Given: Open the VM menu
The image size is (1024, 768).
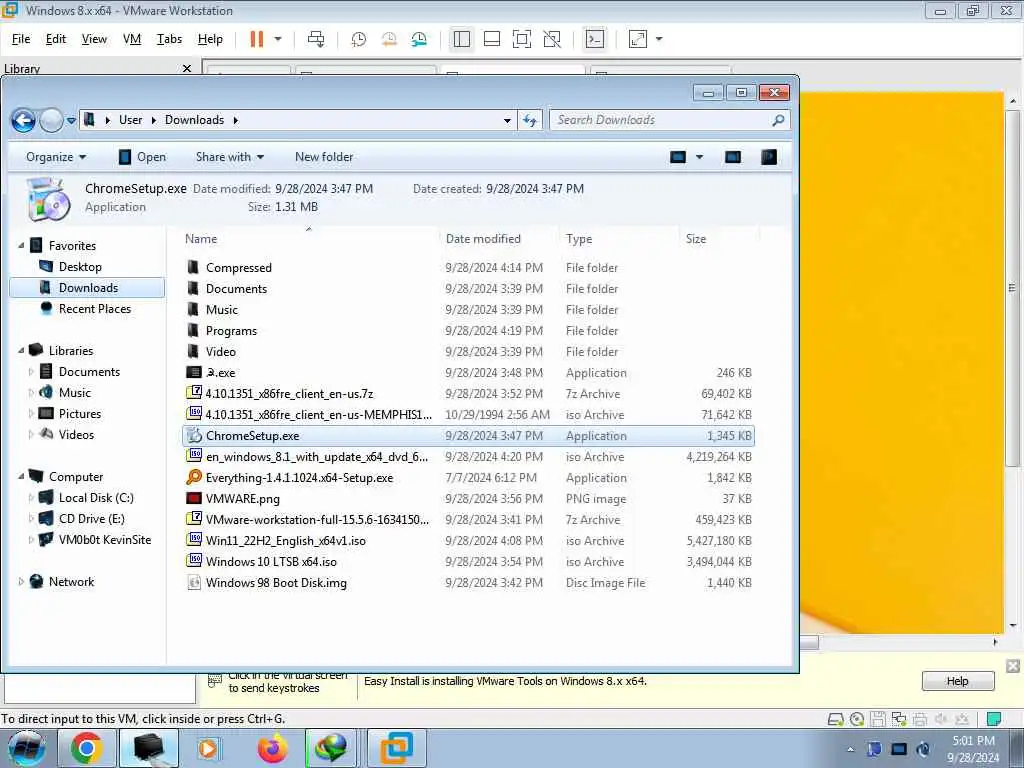Looking at the screenshot, I should tap(132, 39).
